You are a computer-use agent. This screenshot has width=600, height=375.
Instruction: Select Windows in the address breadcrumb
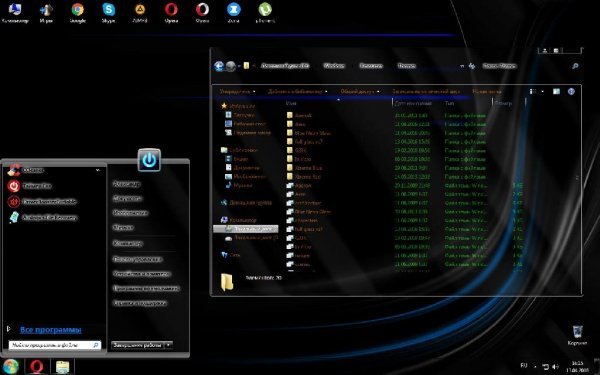point(334,66)
